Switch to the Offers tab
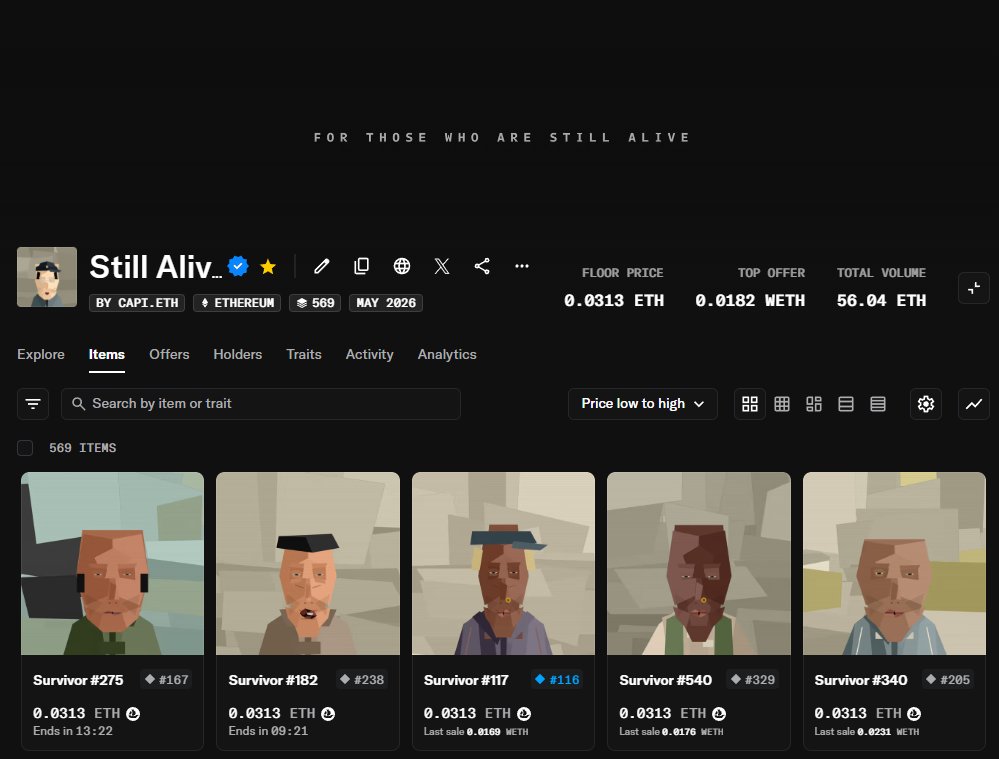 (x=169, y=354)
